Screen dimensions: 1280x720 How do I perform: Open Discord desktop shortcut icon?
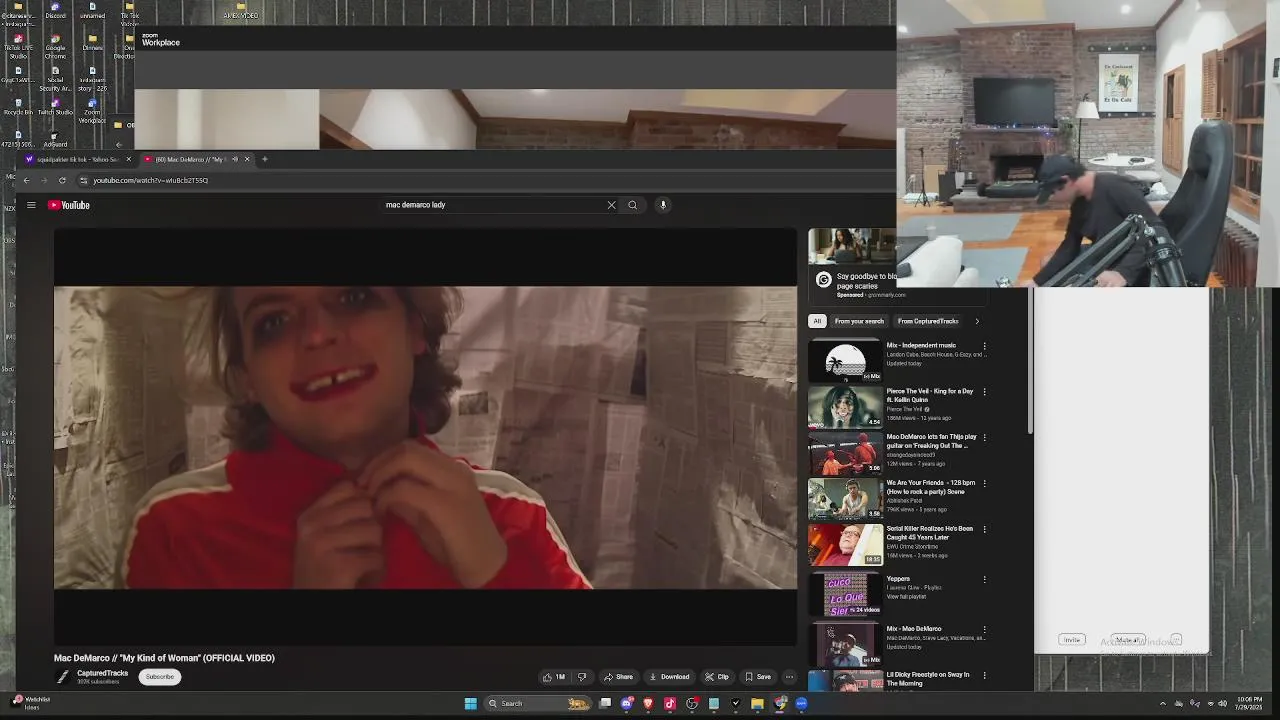55,11
